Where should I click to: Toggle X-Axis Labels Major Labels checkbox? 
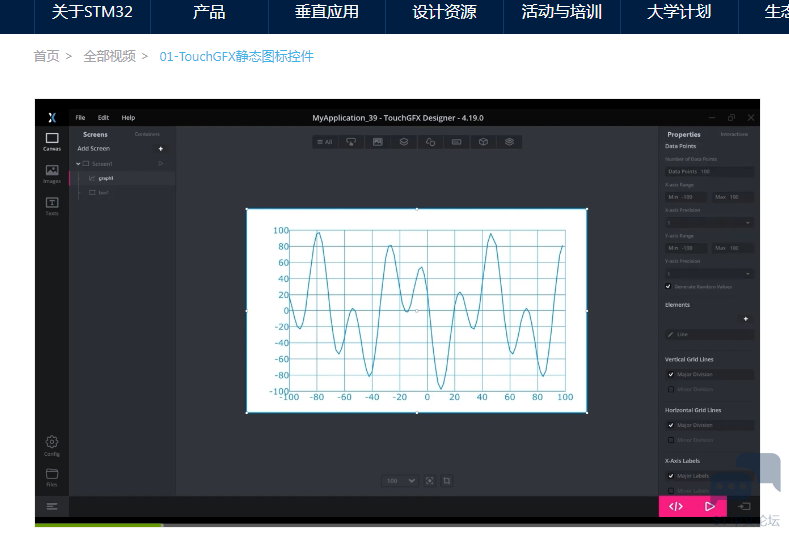tap(671, 476)
